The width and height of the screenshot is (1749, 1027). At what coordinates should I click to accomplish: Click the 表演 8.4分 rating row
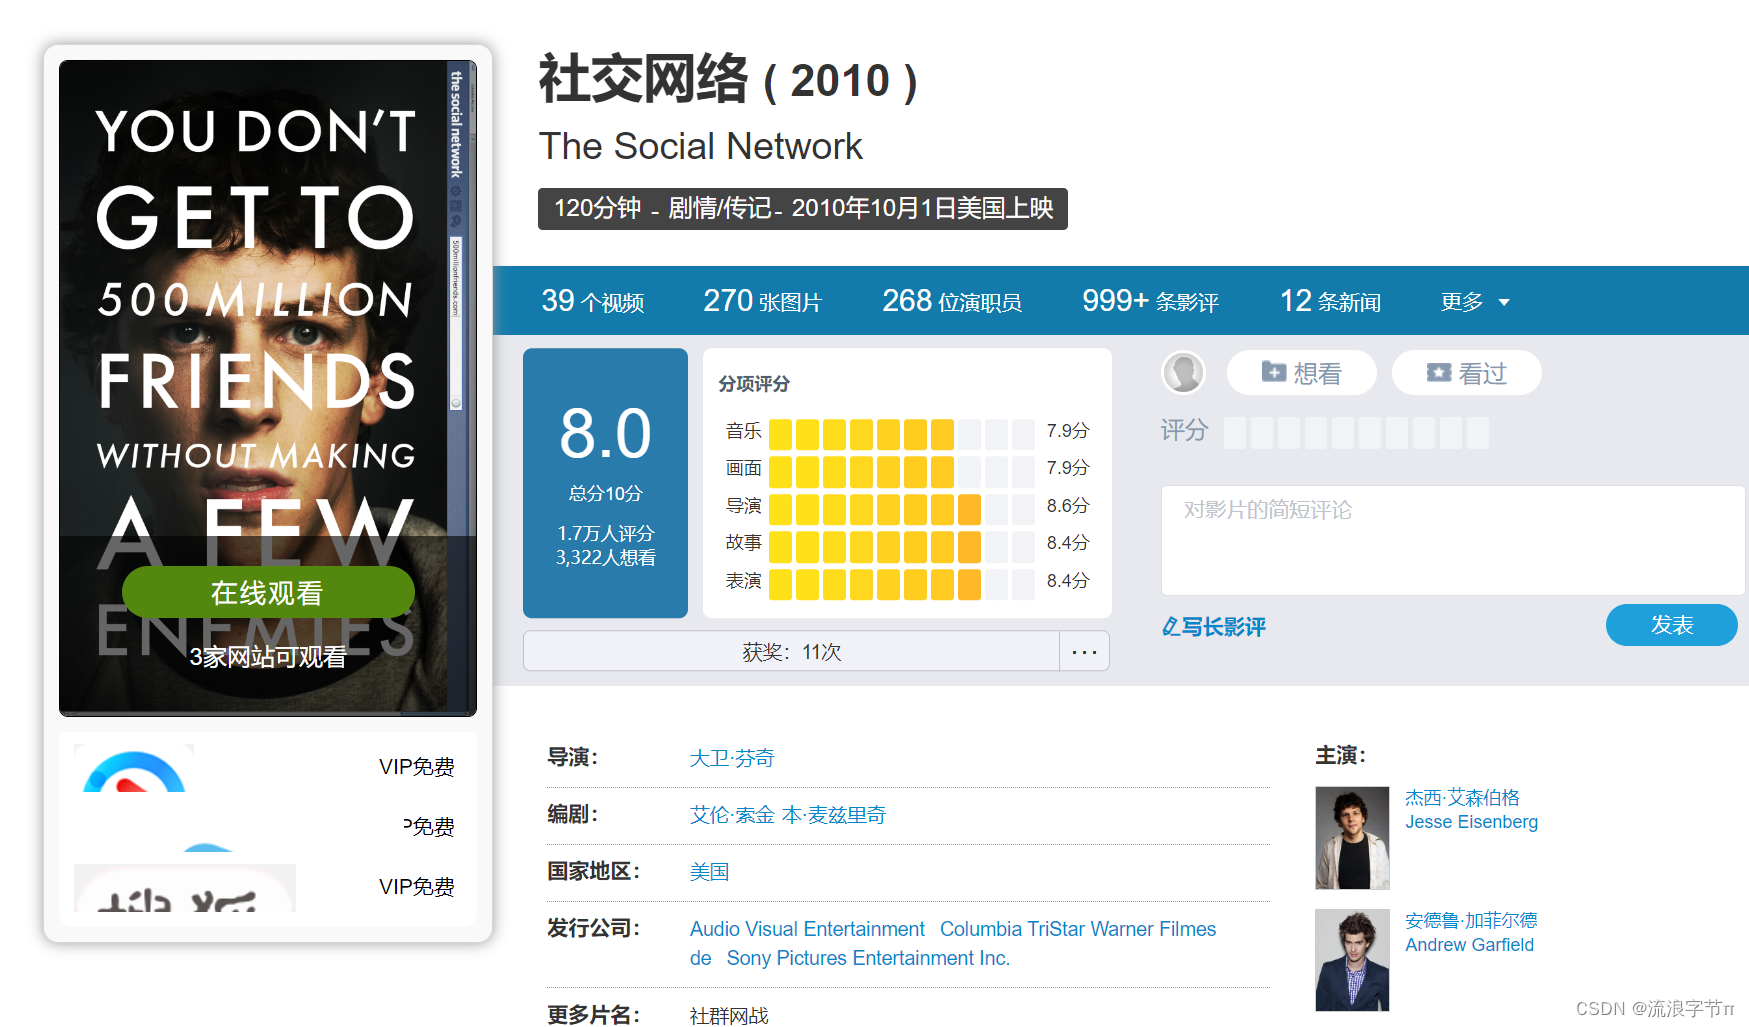[907, 581]
